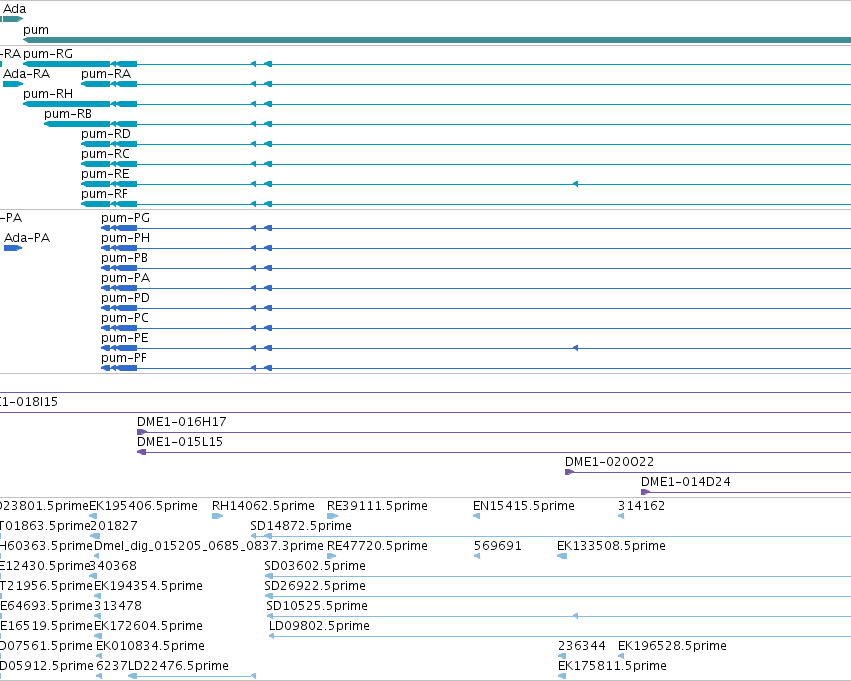Click the Ada gene arrow glyph
Screen dimensions: 851x681
tap(11, 19)
